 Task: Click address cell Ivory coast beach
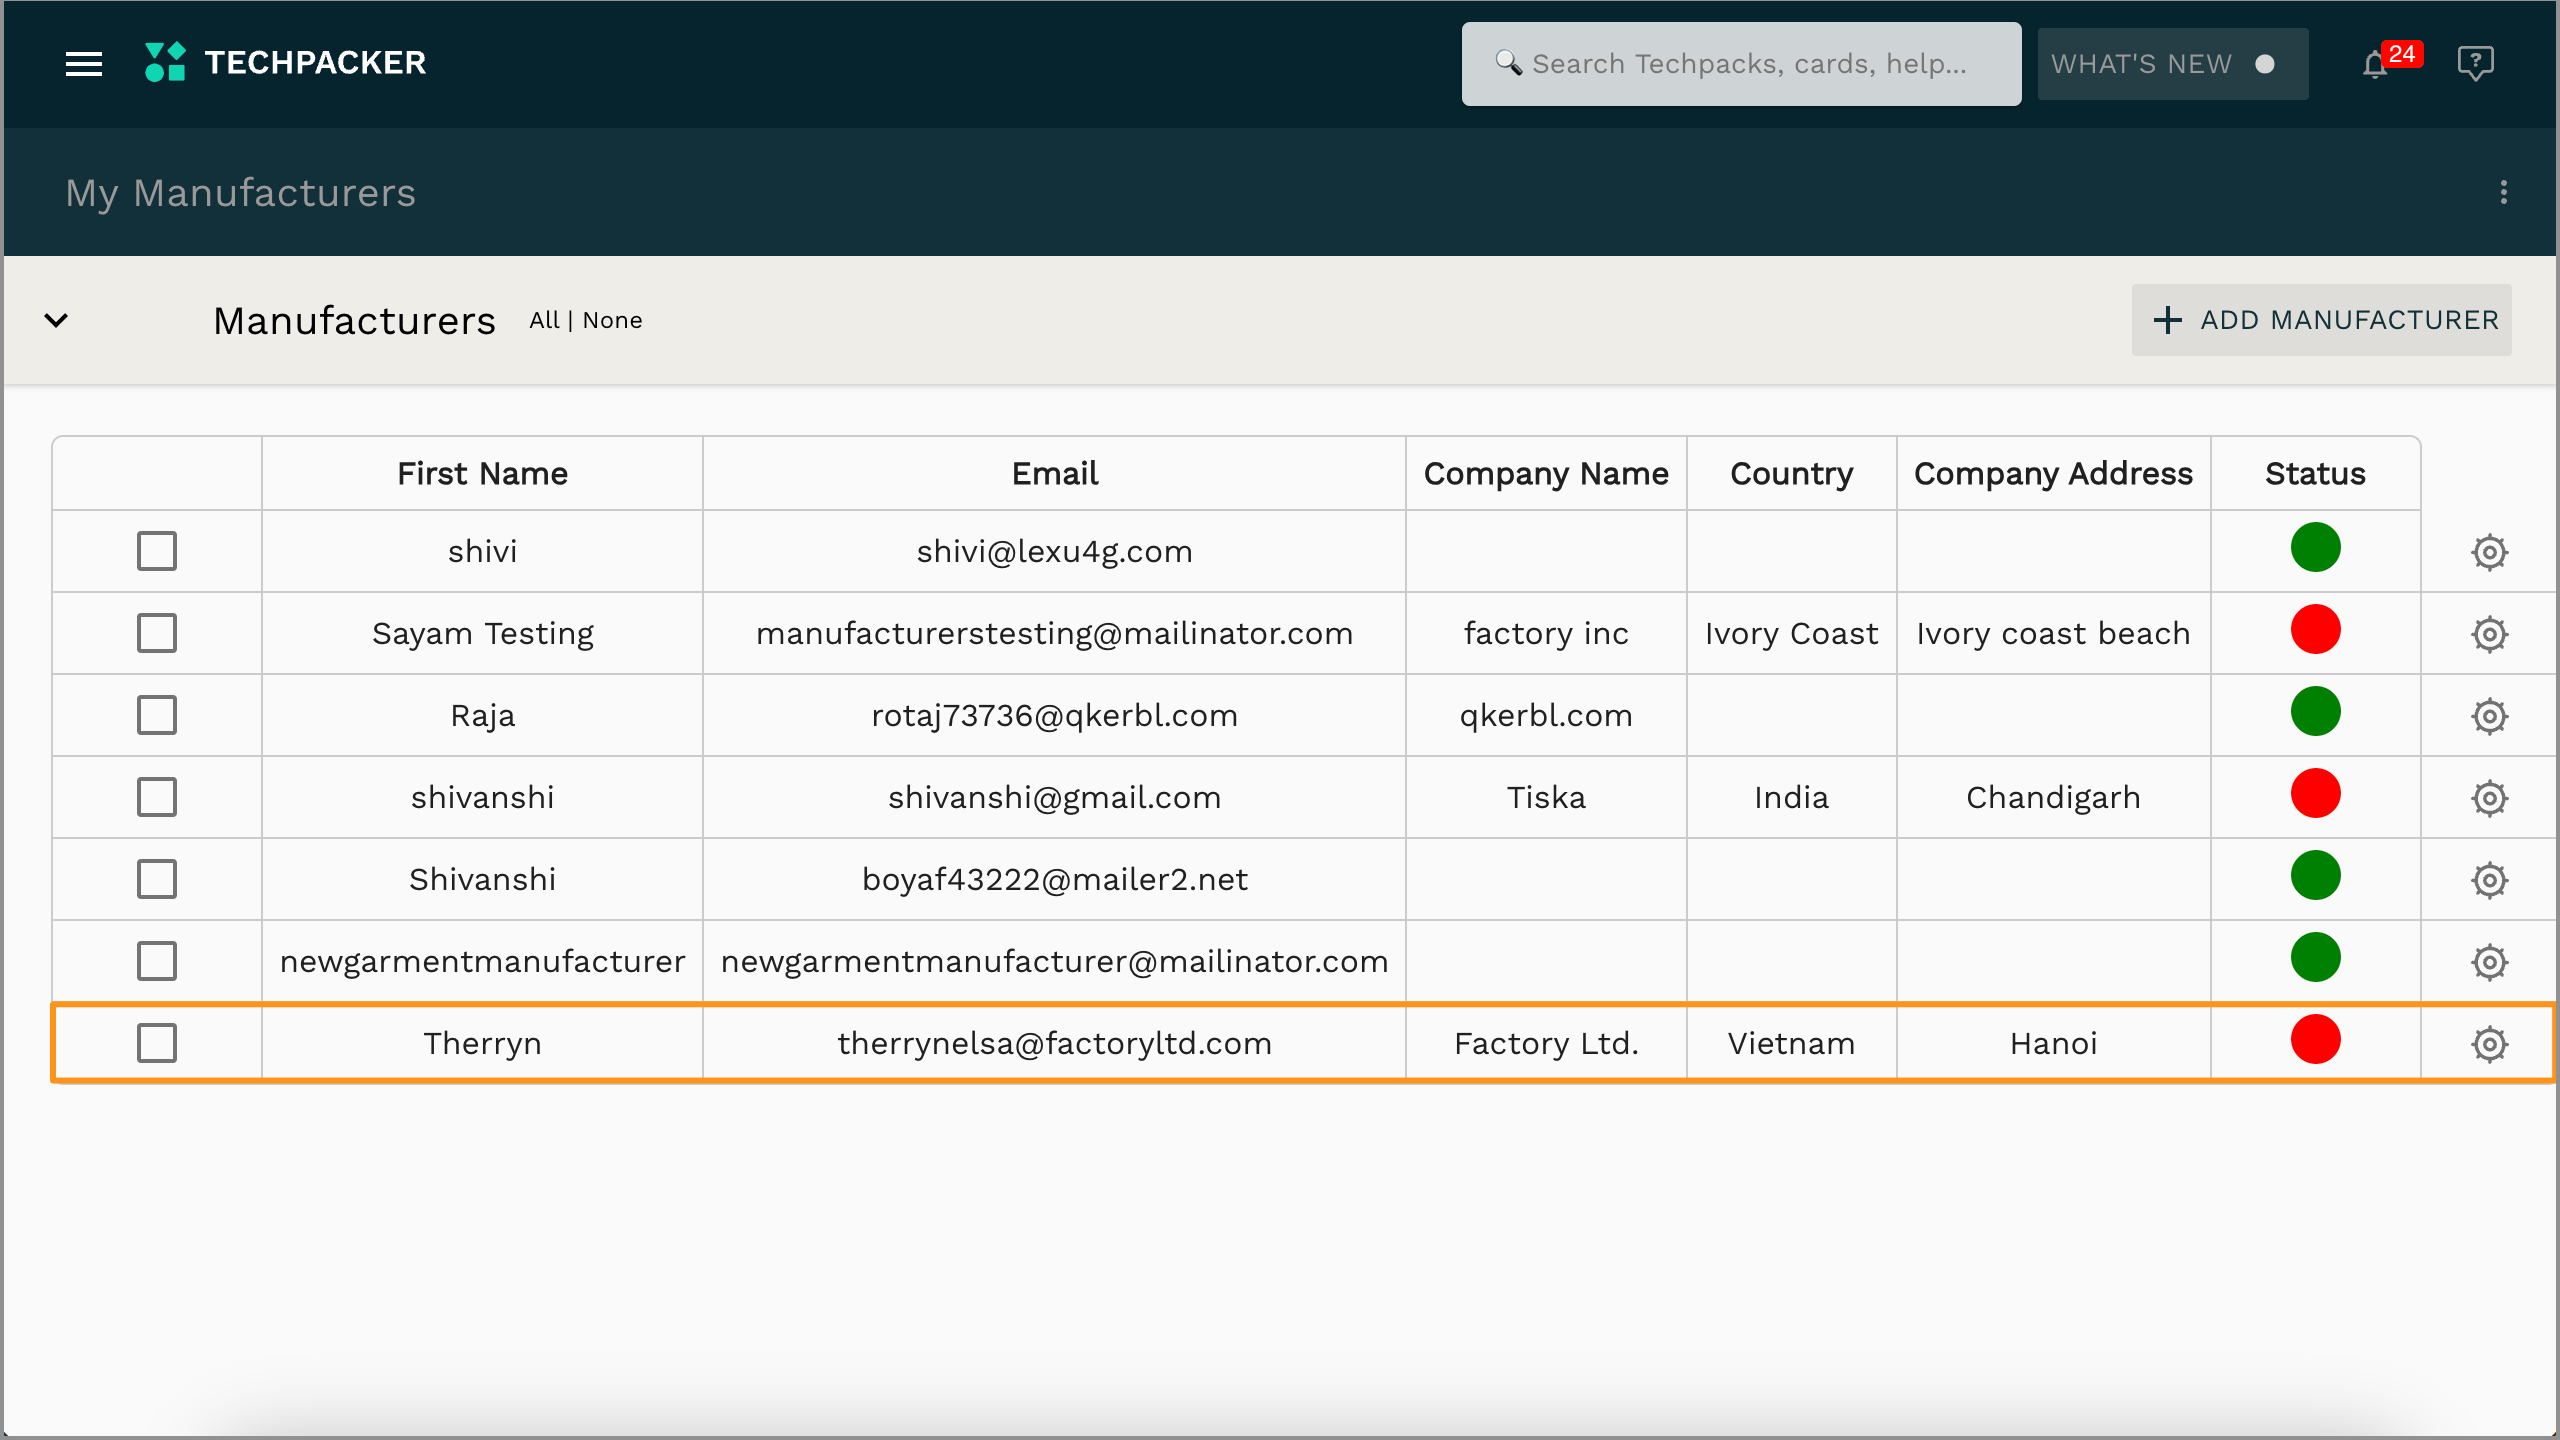[x=2053, y=633]
